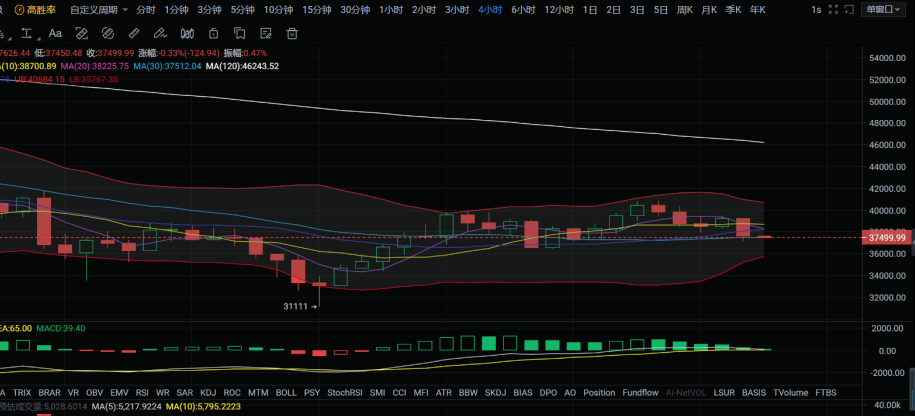Show the TRIX indicator

click(22, 393)
